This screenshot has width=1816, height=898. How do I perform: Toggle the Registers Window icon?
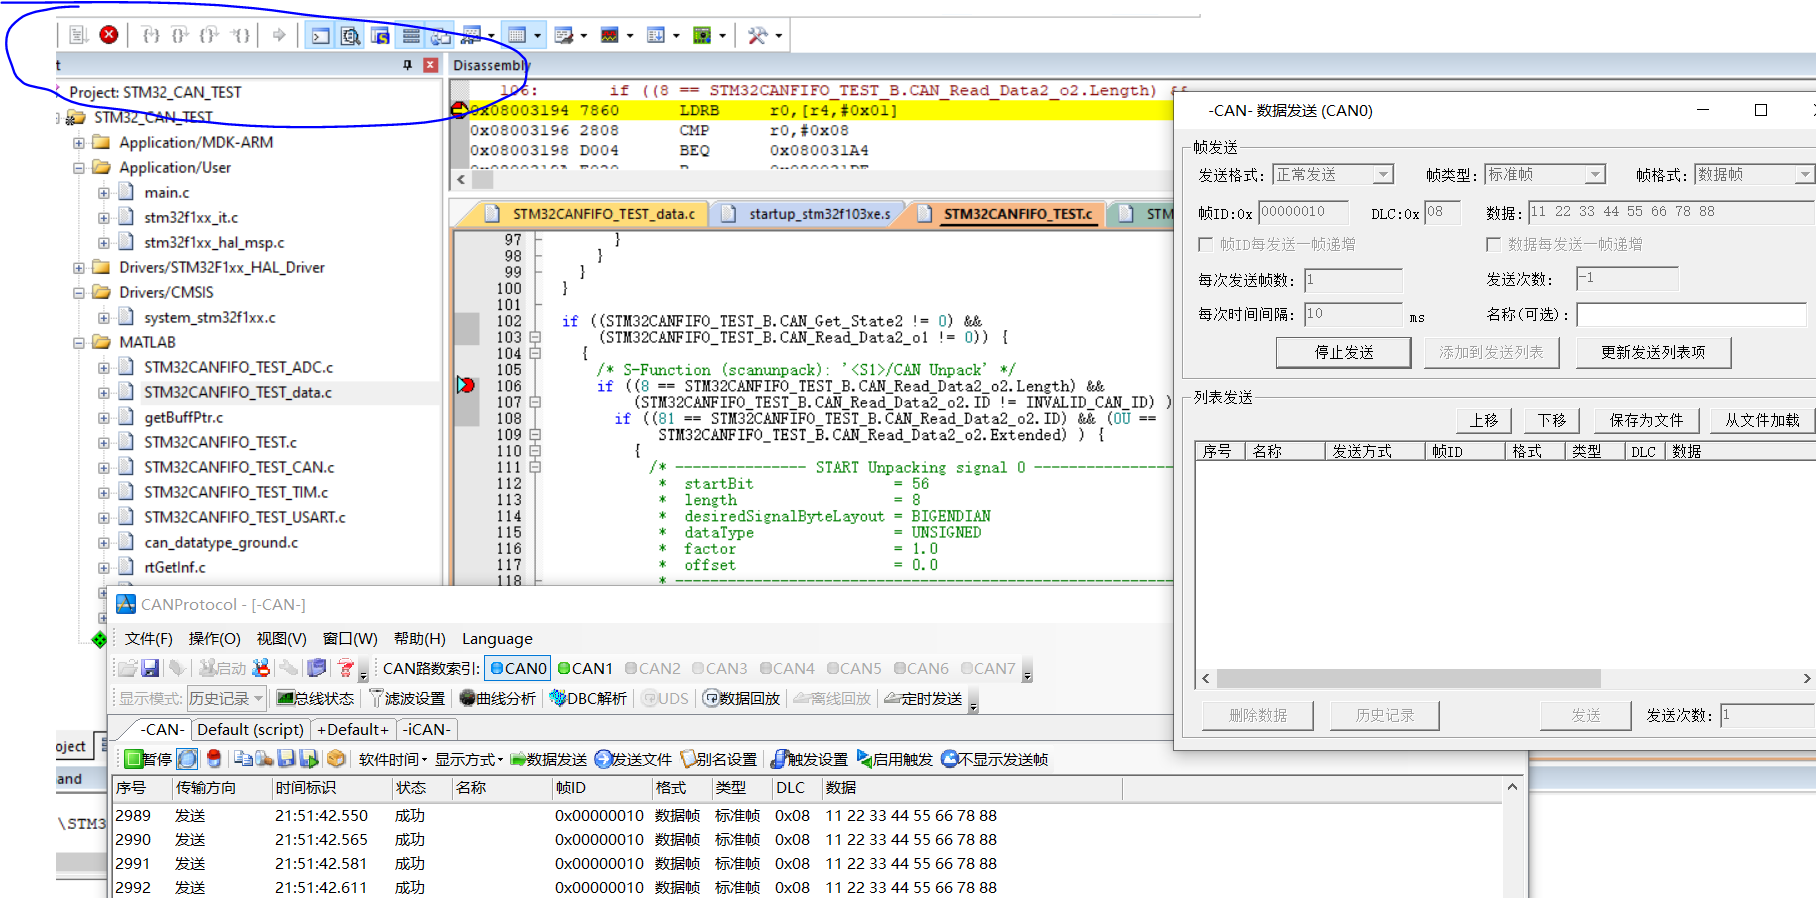click(x=411, y=36)
